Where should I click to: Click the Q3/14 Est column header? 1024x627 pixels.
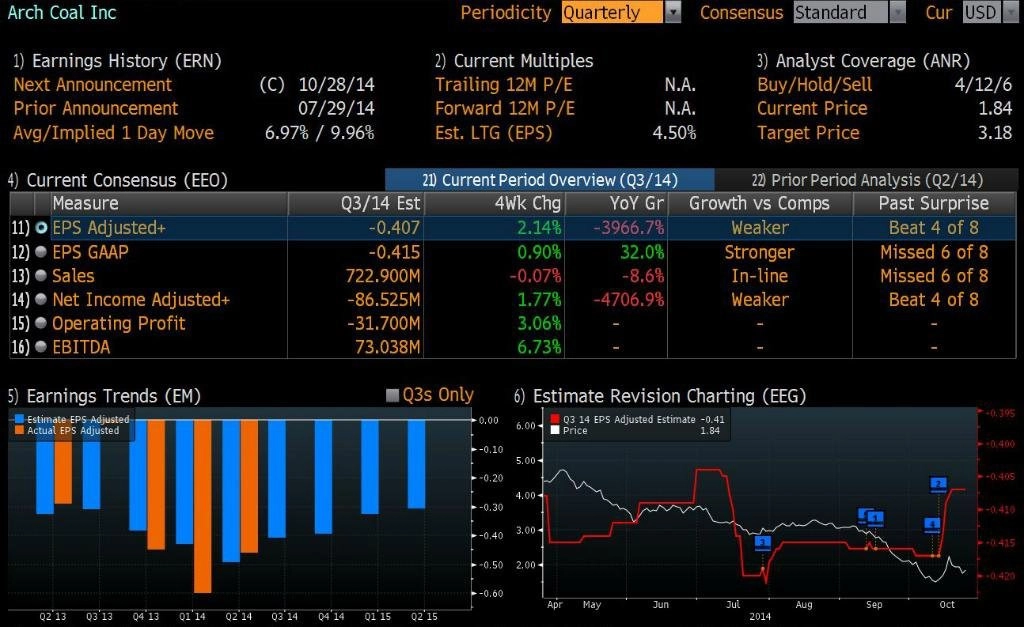coord(356,204)
